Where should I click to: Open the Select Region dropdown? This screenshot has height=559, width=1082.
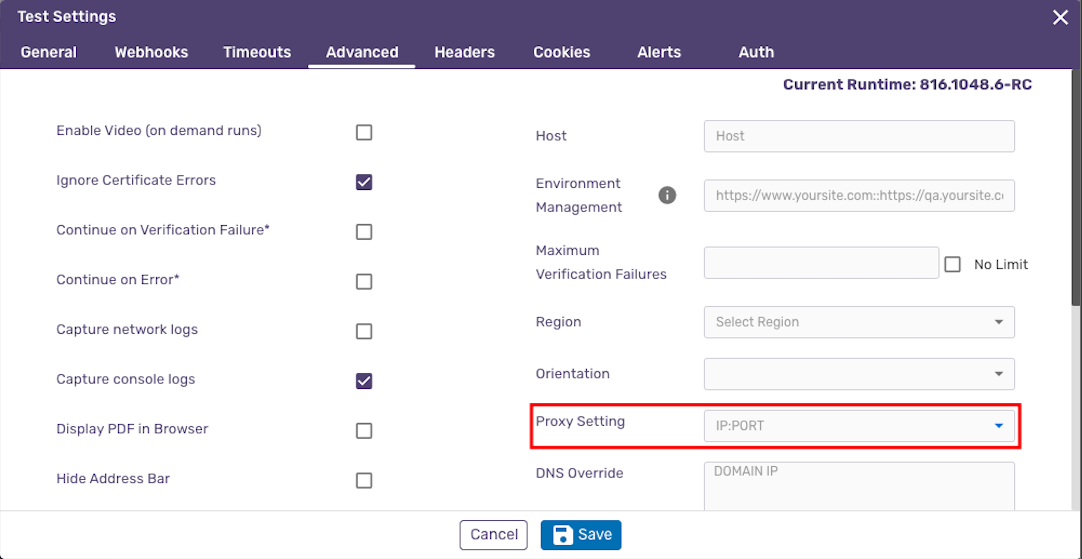859,322
